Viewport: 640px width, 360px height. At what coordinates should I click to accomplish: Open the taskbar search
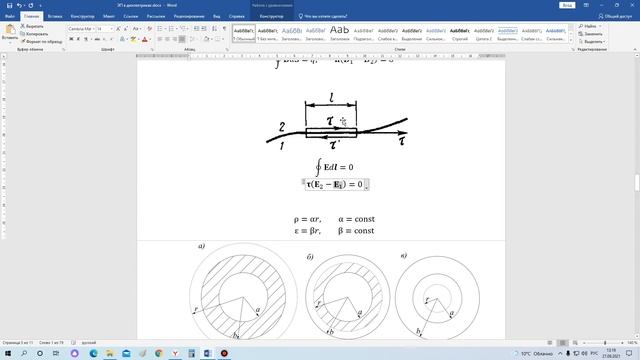pos(24,353)
